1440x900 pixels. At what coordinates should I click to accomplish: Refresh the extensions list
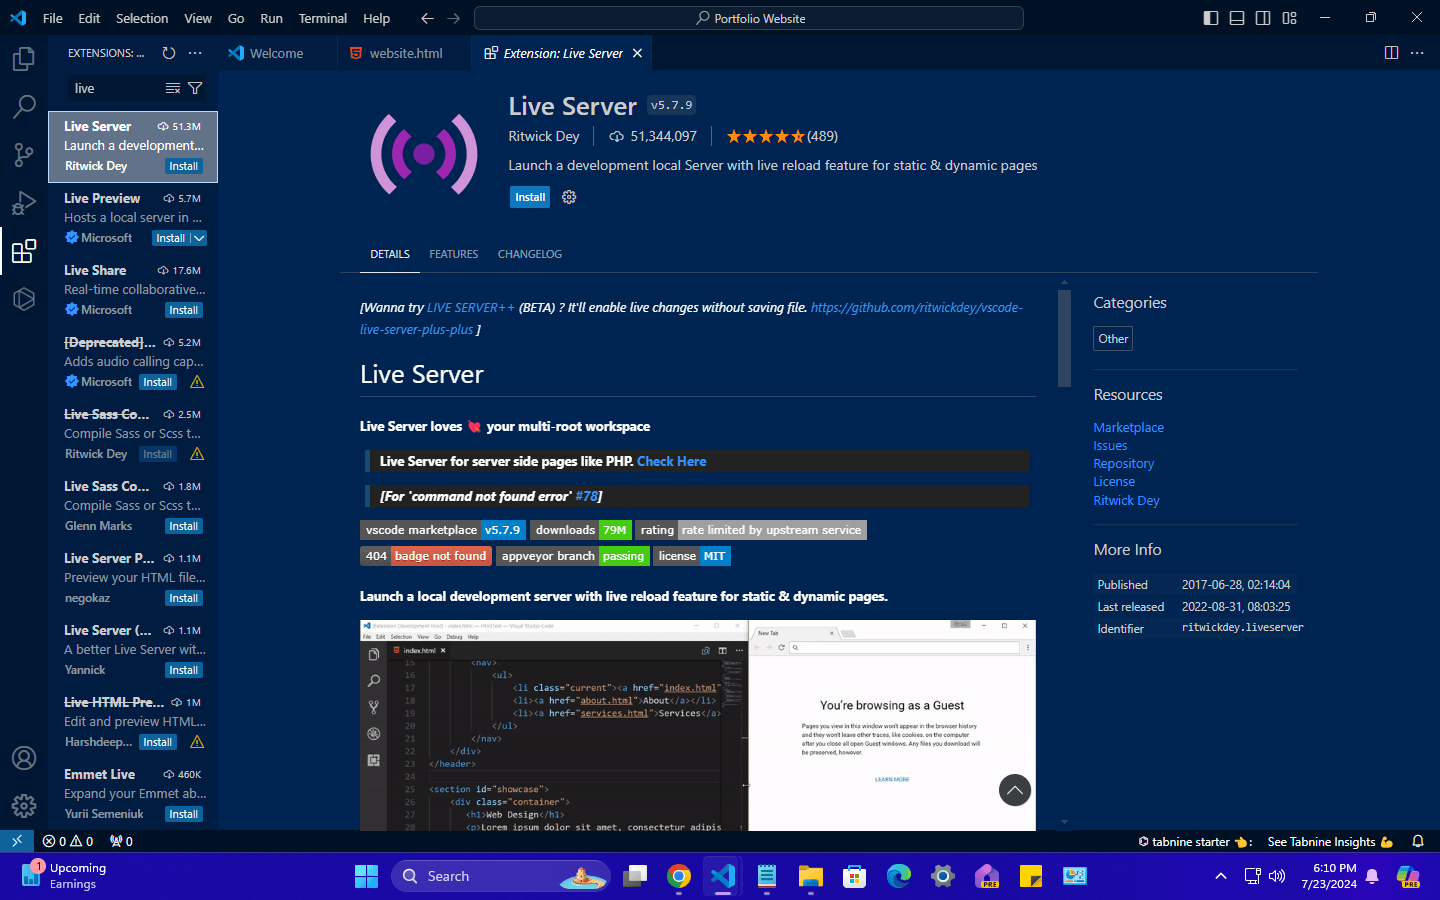click(169, 53)
